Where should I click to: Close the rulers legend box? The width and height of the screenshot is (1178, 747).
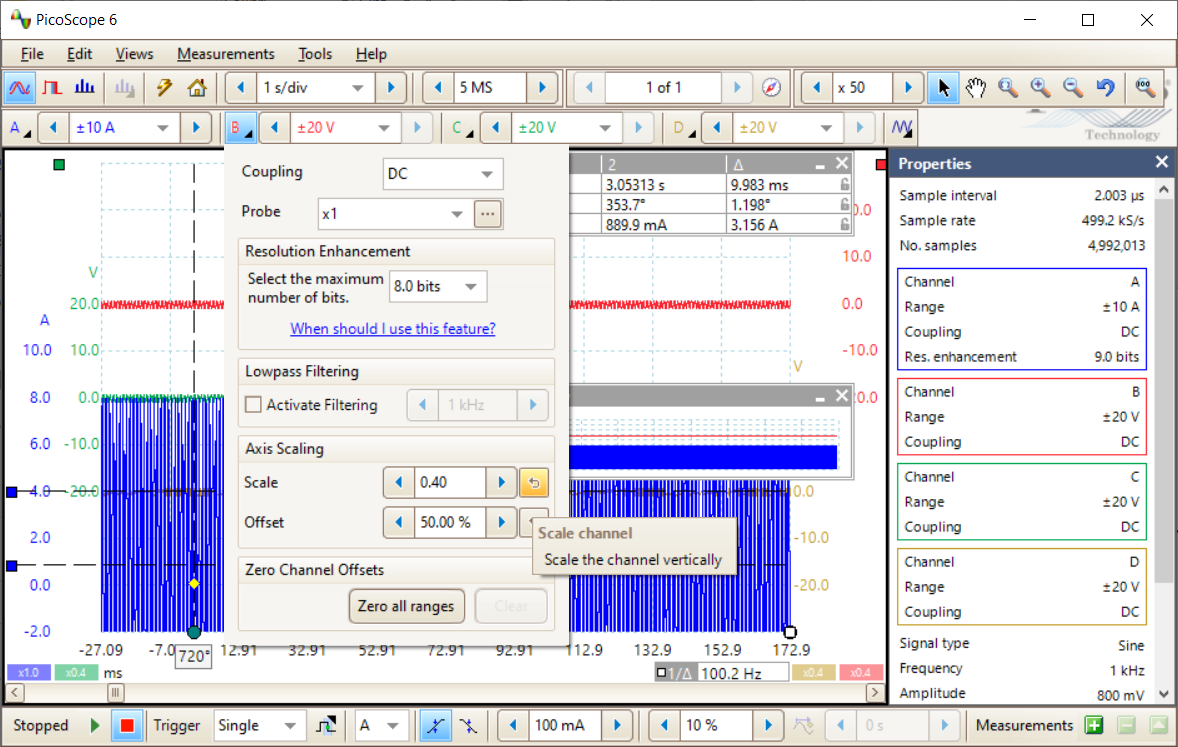842,163
